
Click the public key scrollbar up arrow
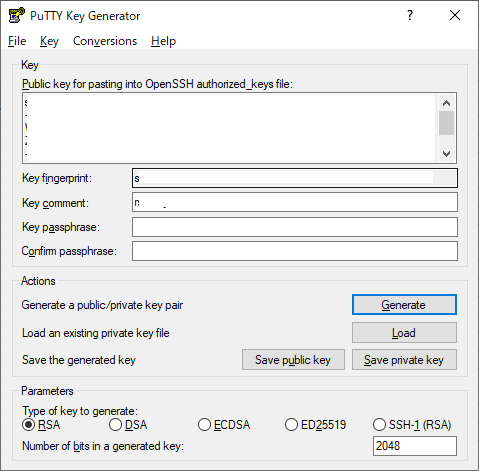click(447, 103)
